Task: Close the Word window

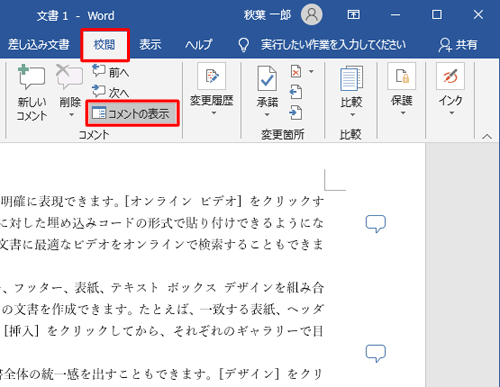Action: point(478,15)
